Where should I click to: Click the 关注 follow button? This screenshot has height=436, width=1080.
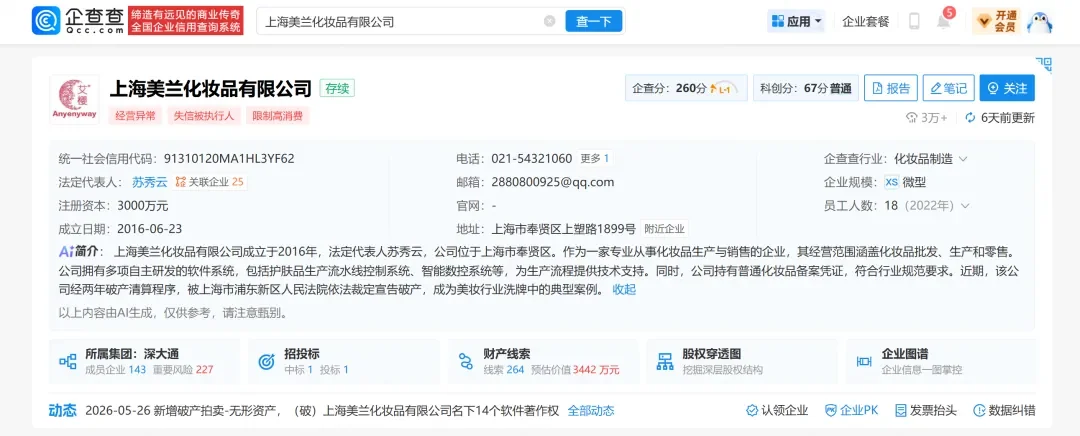(1007, 88)
